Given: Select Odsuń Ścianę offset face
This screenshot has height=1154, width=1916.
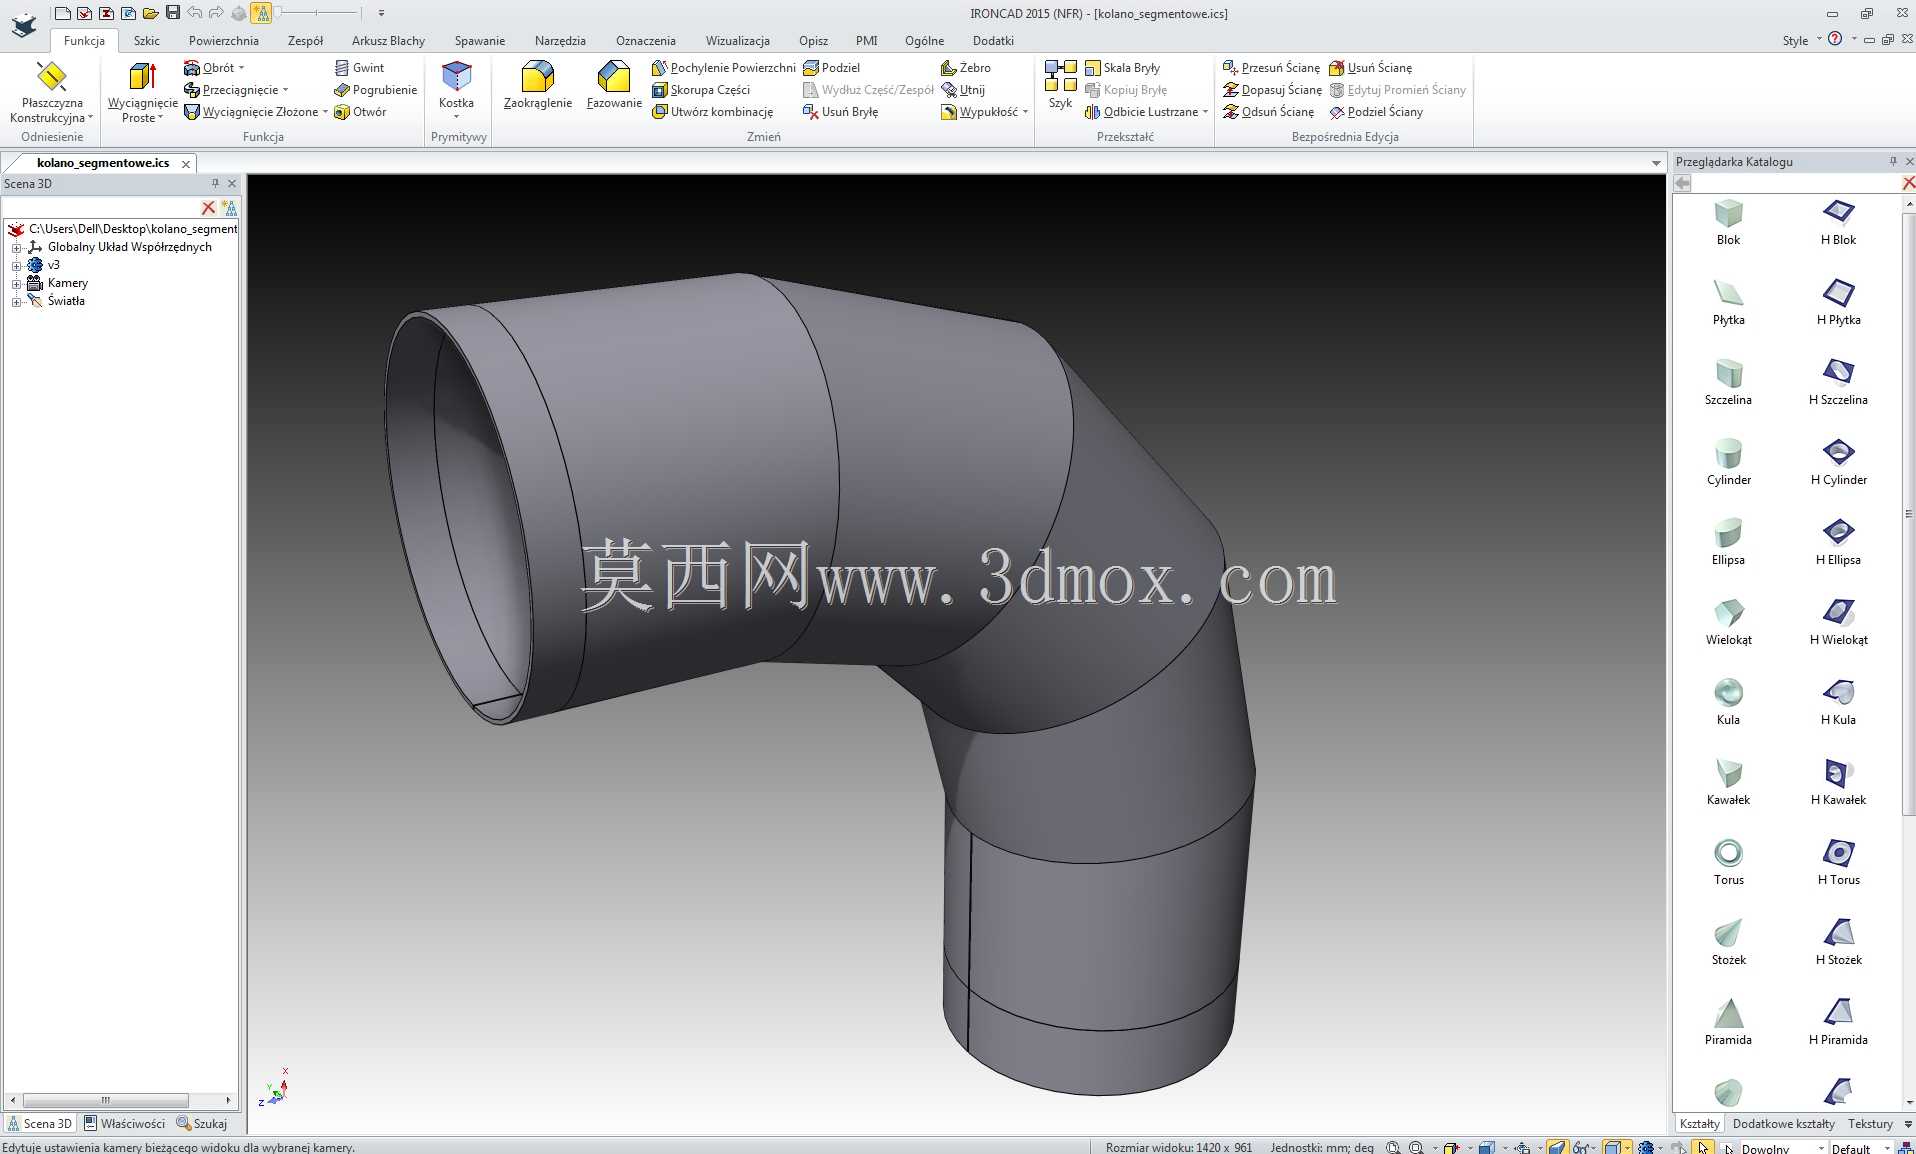Looking at the screenshot, I should 1268,112.
